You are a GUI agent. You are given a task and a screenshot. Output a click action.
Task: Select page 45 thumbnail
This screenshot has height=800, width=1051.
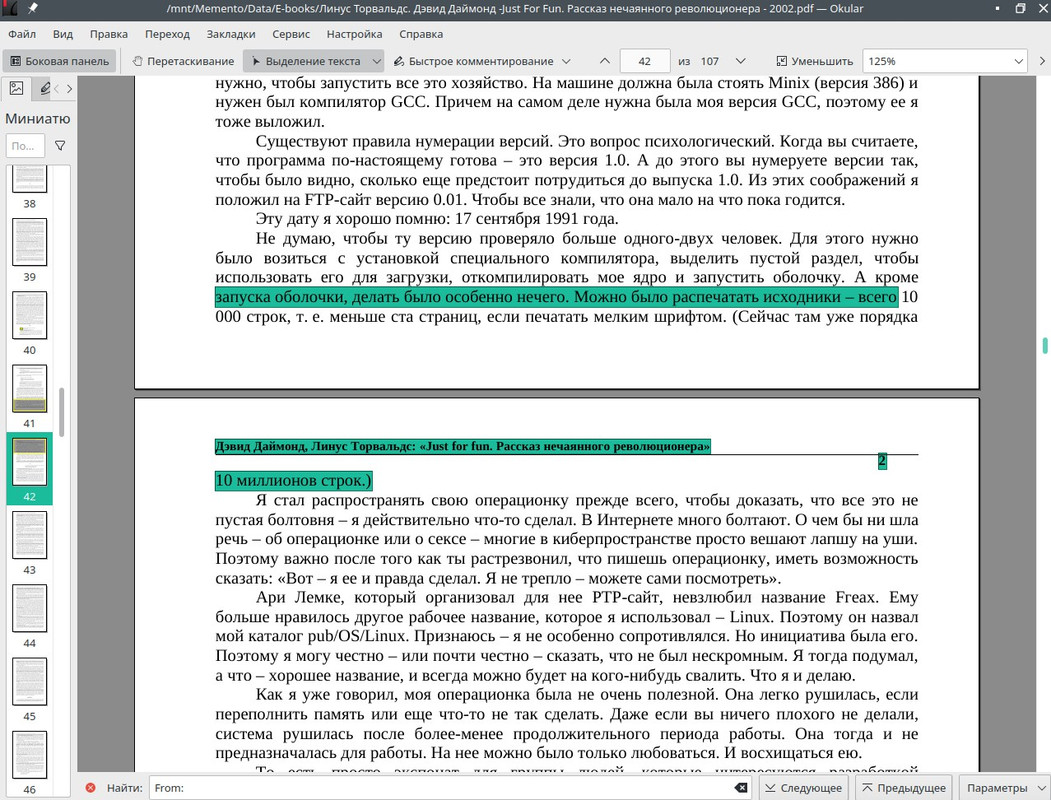click(x=29, y=681)
